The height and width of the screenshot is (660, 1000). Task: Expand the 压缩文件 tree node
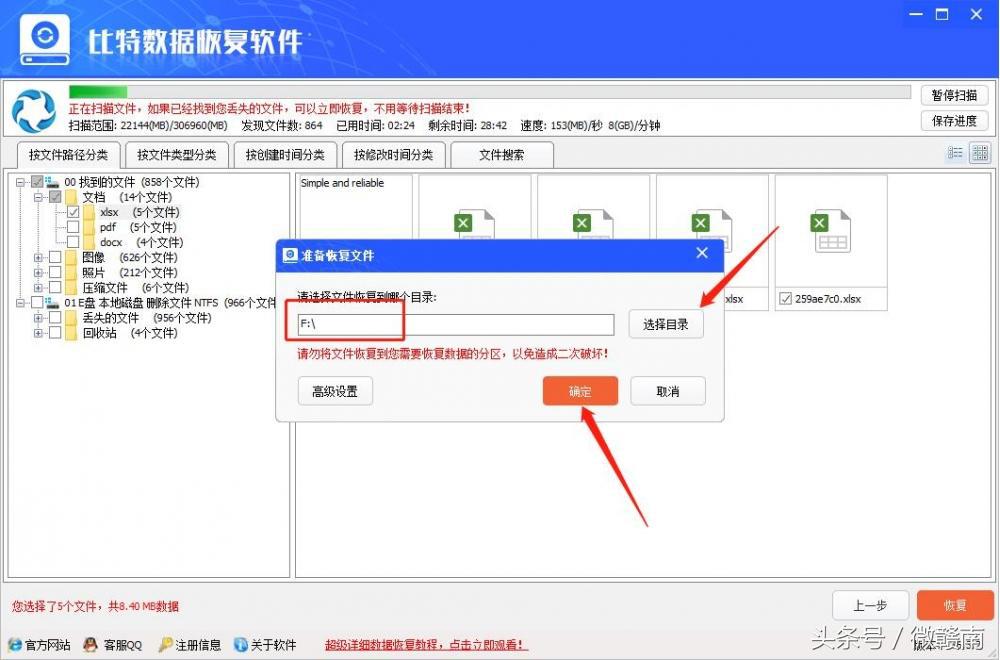(x=38, y=288)
